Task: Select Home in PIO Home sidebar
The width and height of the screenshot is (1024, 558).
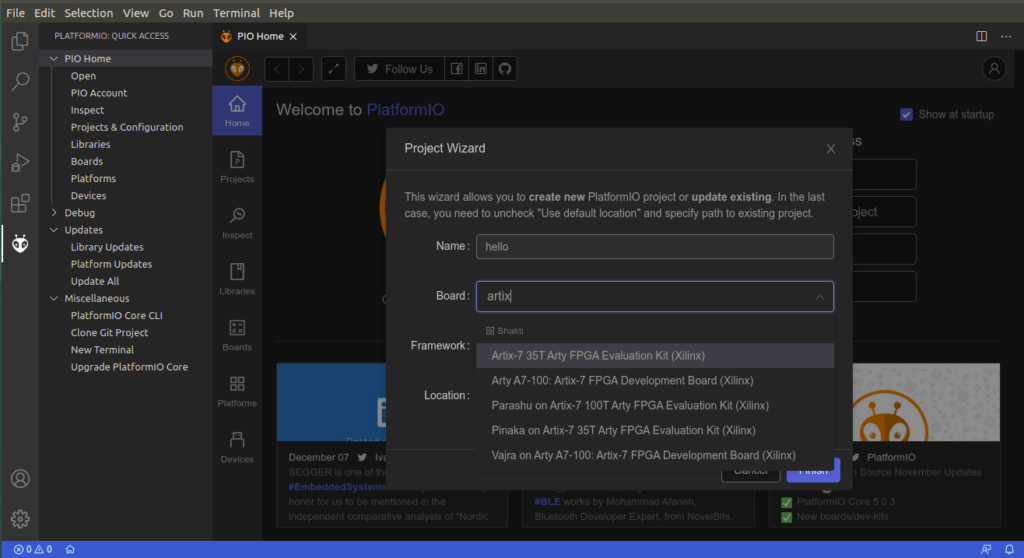Action: (237, 111)
